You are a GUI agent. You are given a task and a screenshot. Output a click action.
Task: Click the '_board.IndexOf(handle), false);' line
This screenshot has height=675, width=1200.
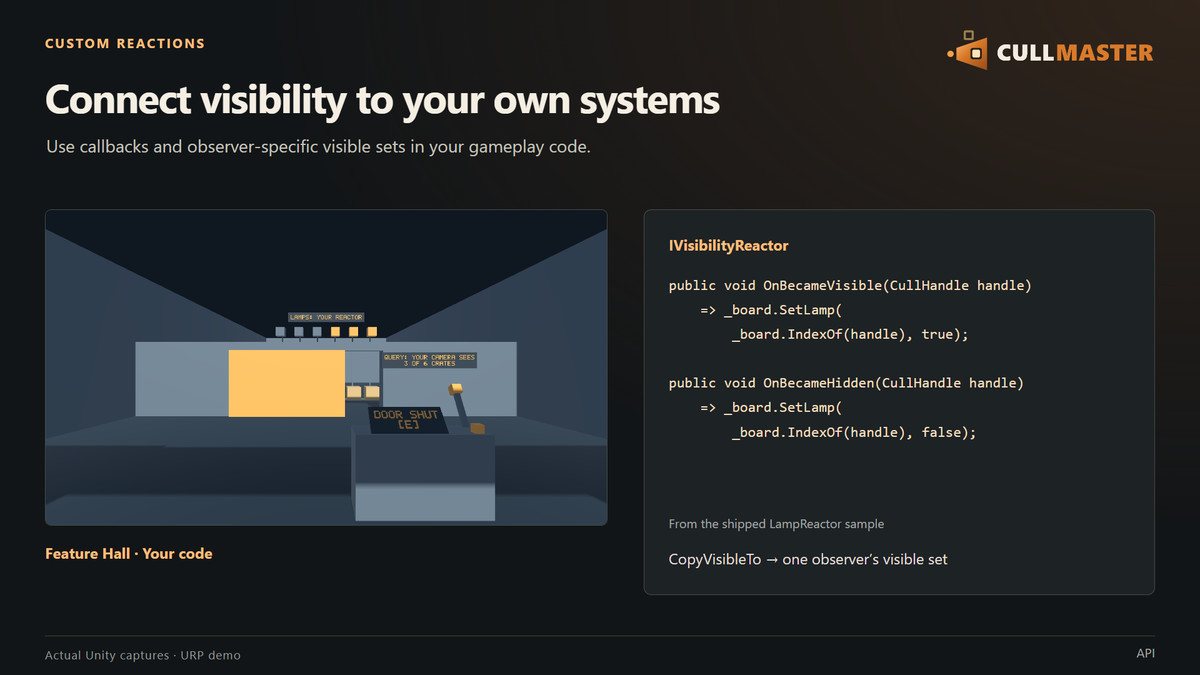(853, 432)
